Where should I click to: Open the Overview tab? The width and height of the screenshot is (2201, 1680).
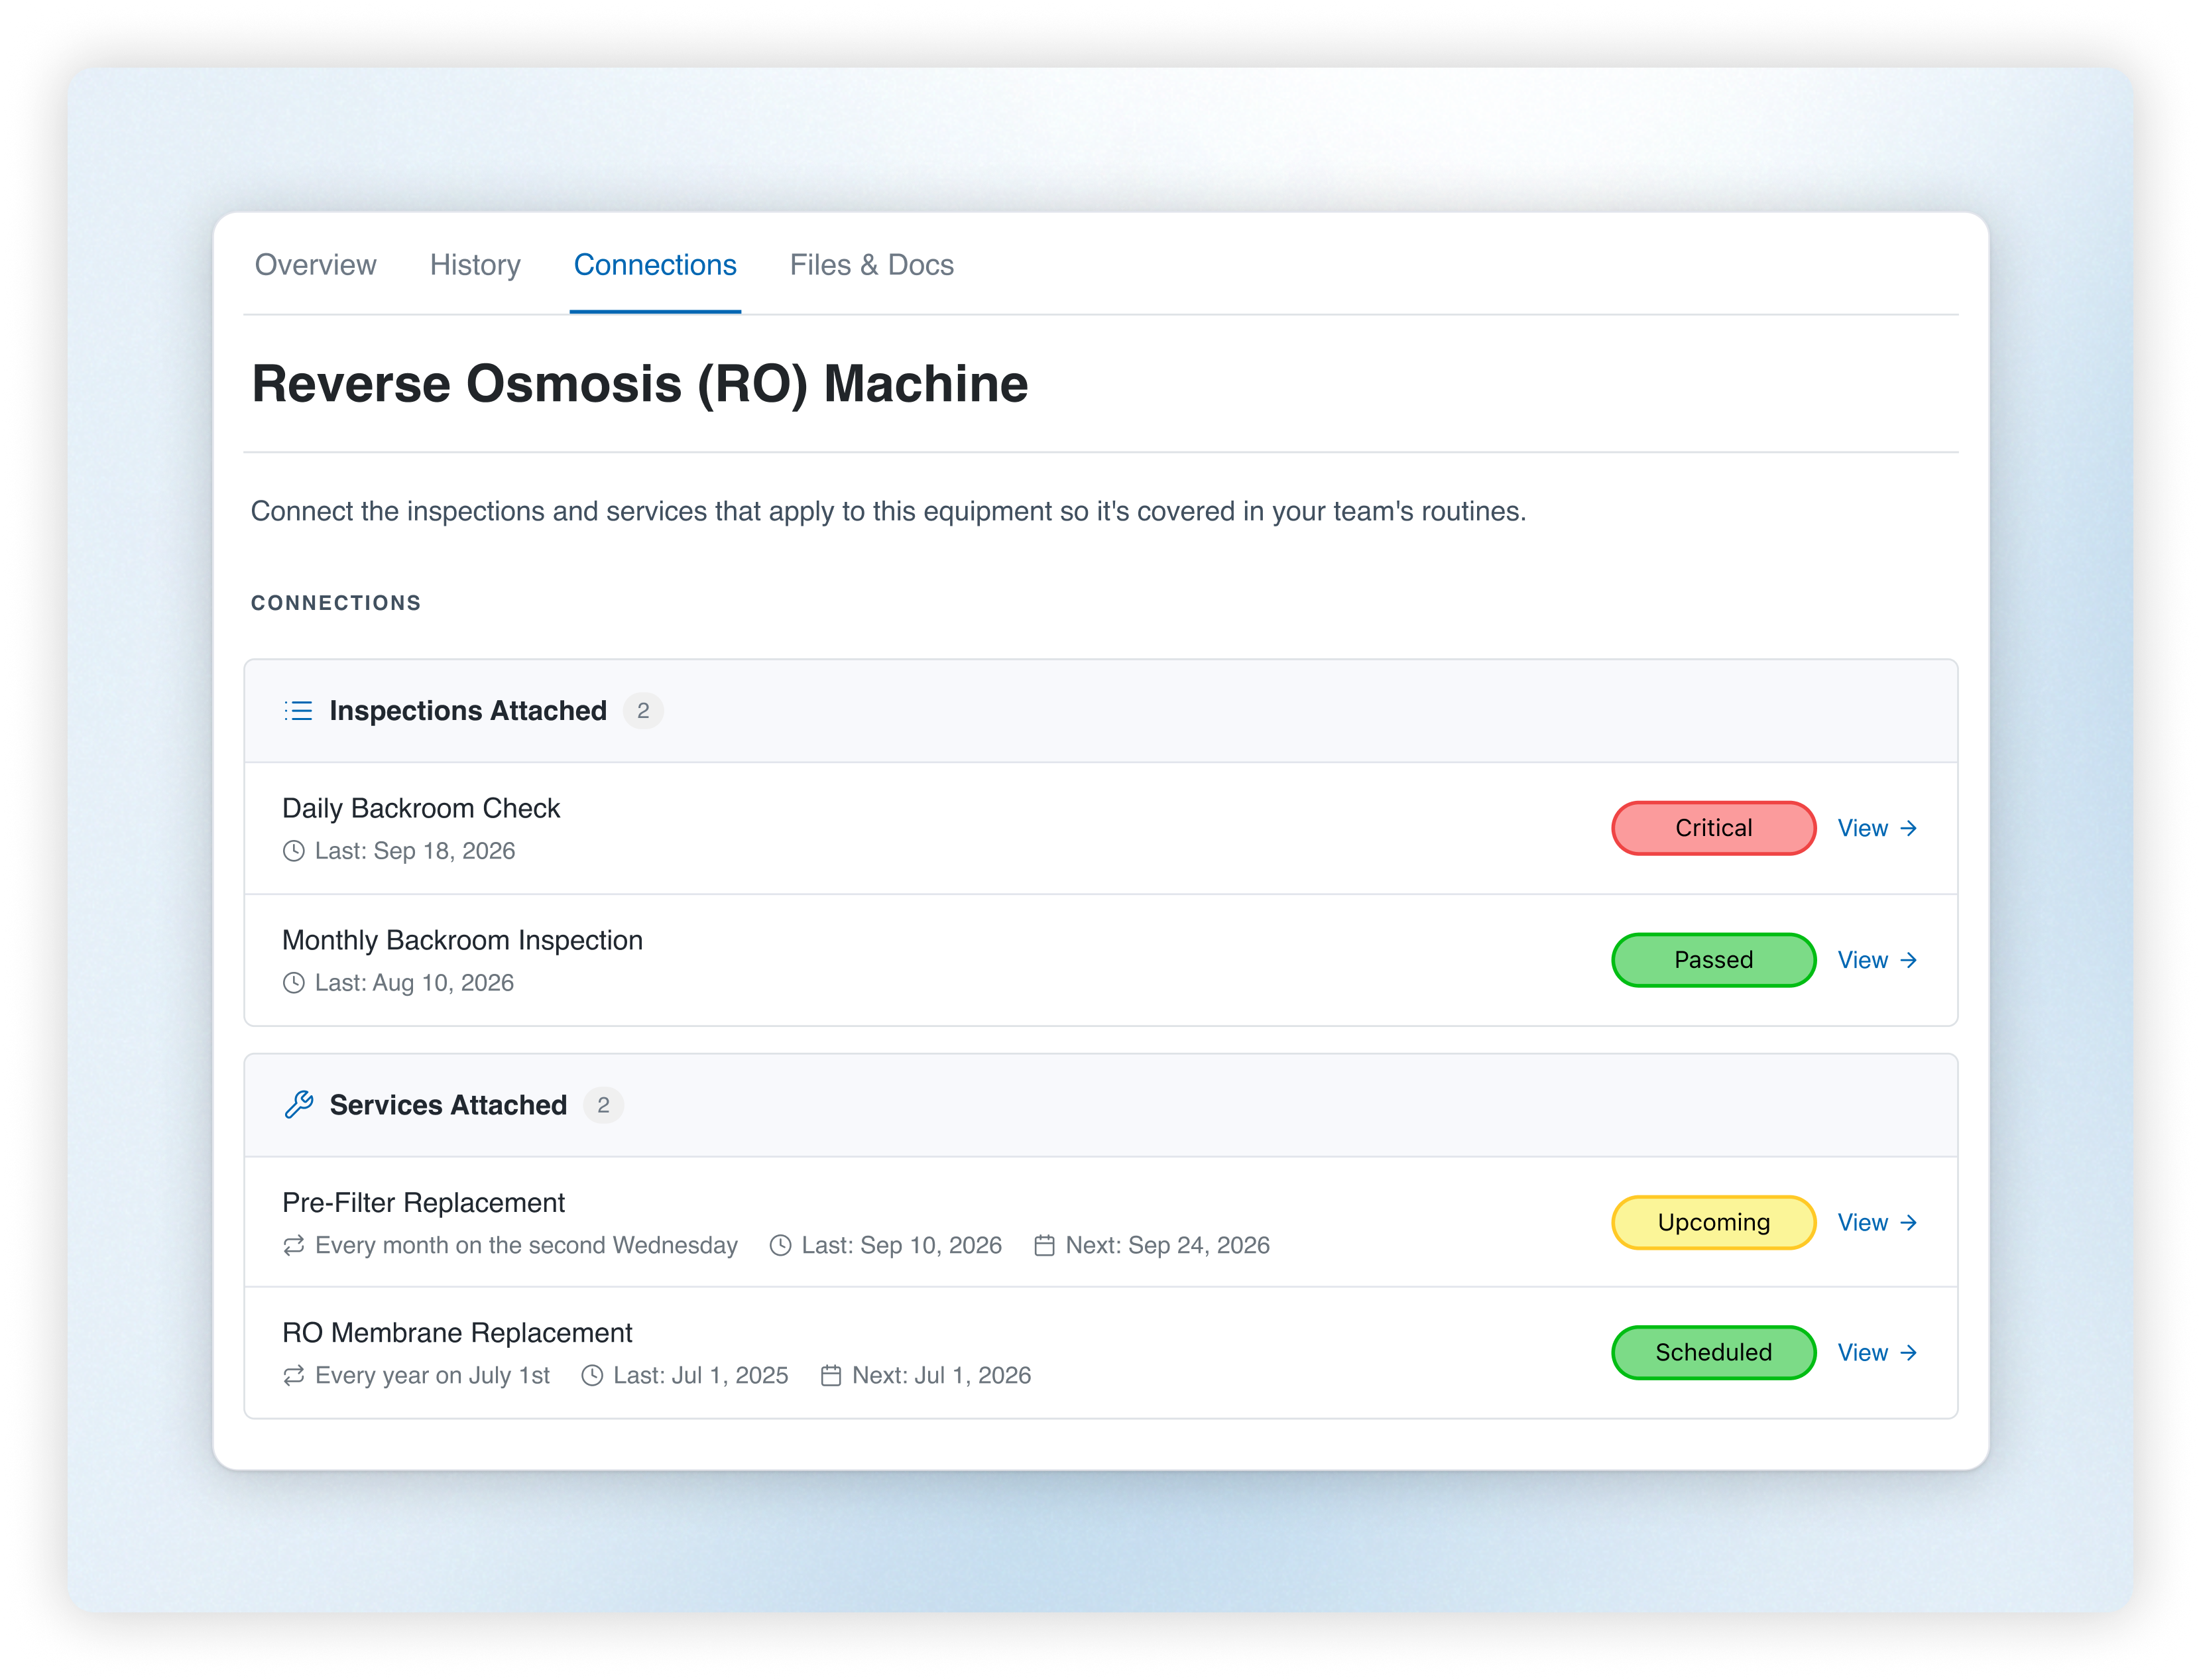(315, 265)
